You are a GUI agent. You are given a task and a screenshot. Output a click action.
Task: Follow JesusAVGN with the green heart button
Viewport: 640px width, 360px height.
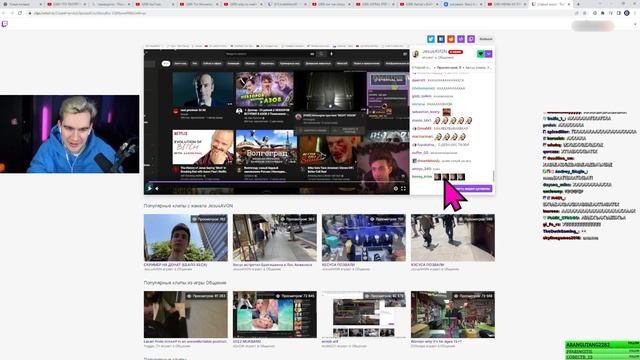480,54
